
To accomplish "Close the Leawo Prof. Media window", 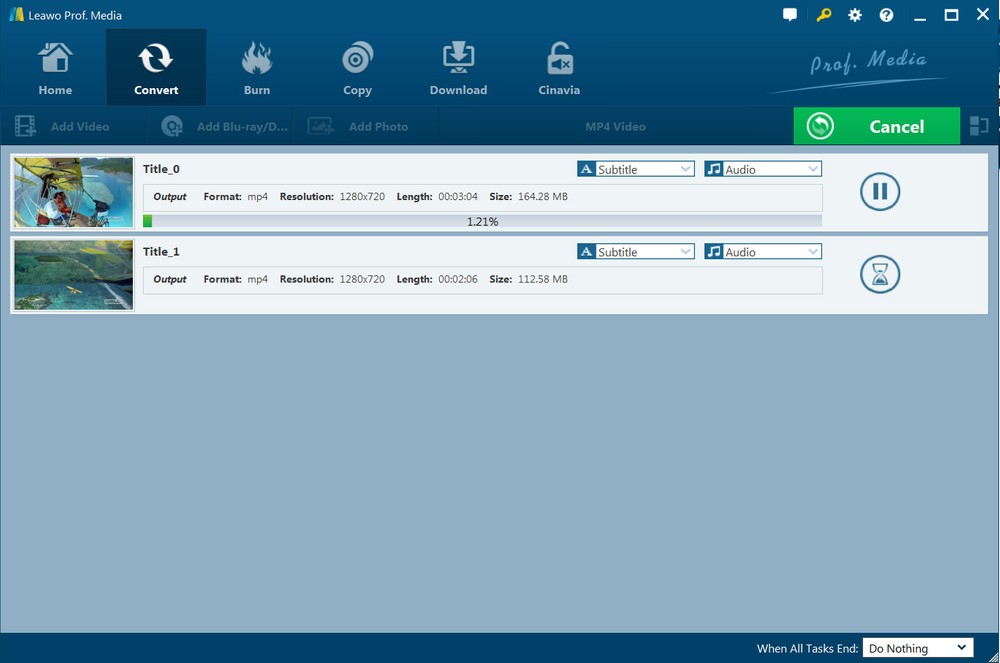I will [x=983, y=14].
